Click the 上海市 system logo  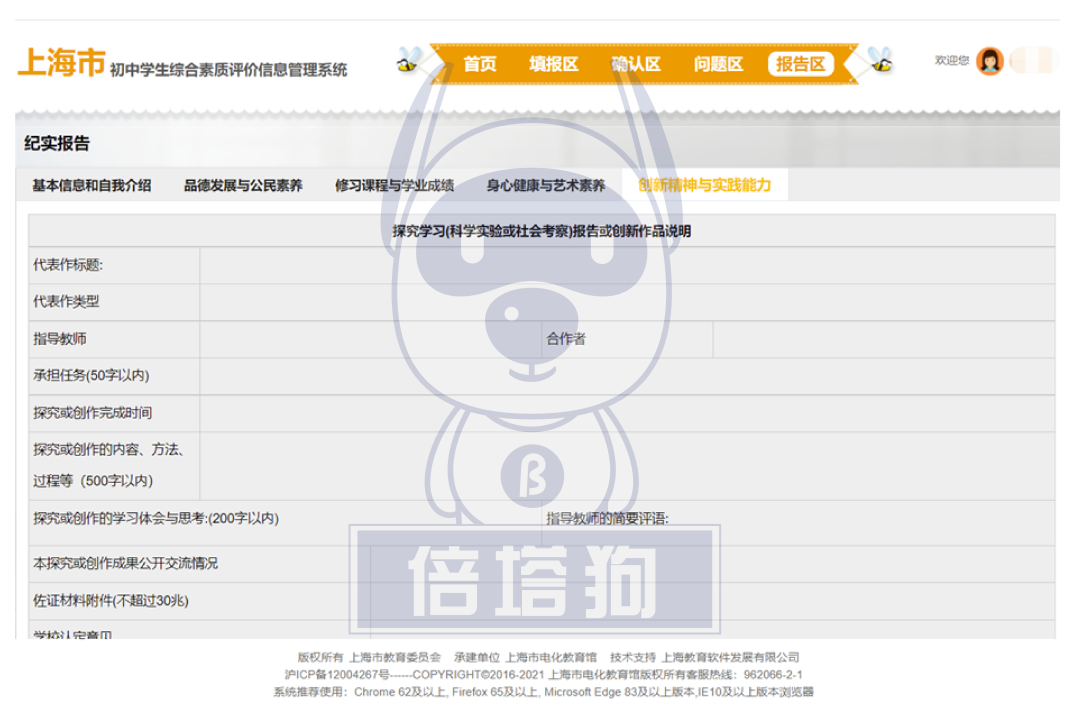coord(61,64)
